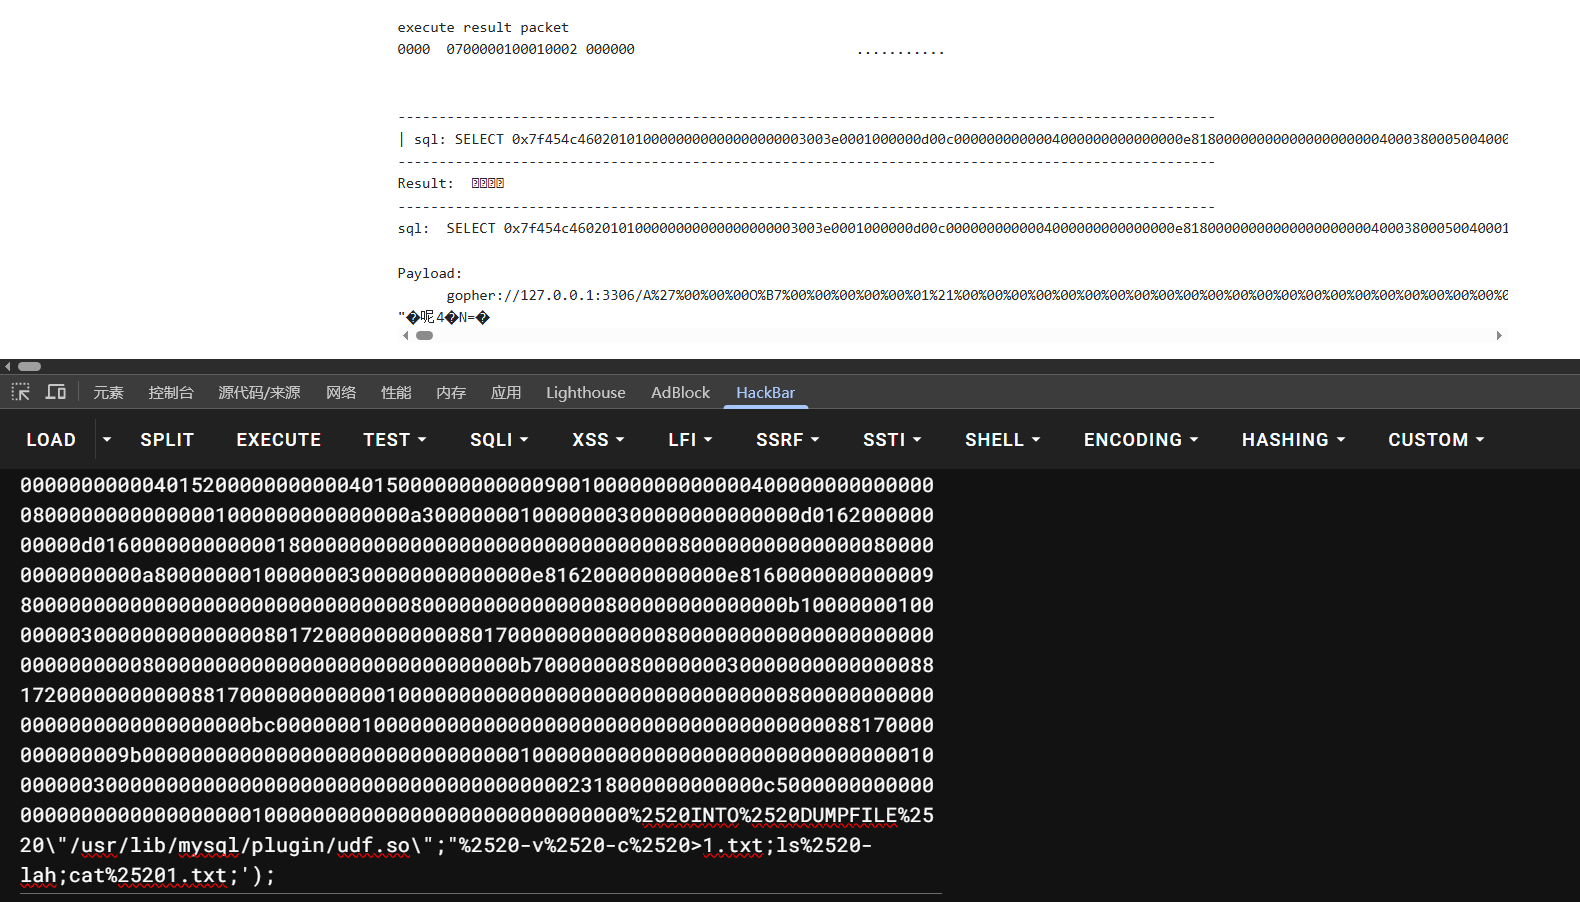Expand the ENCODING dropdown menu

(x=1140, y=440)
